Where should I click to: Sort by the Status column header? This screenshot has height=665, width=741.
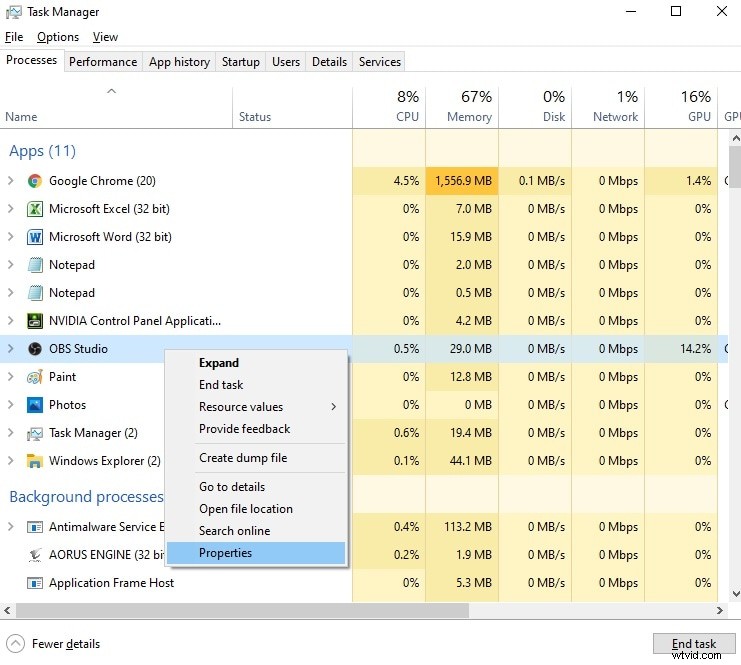click(293, 107)
